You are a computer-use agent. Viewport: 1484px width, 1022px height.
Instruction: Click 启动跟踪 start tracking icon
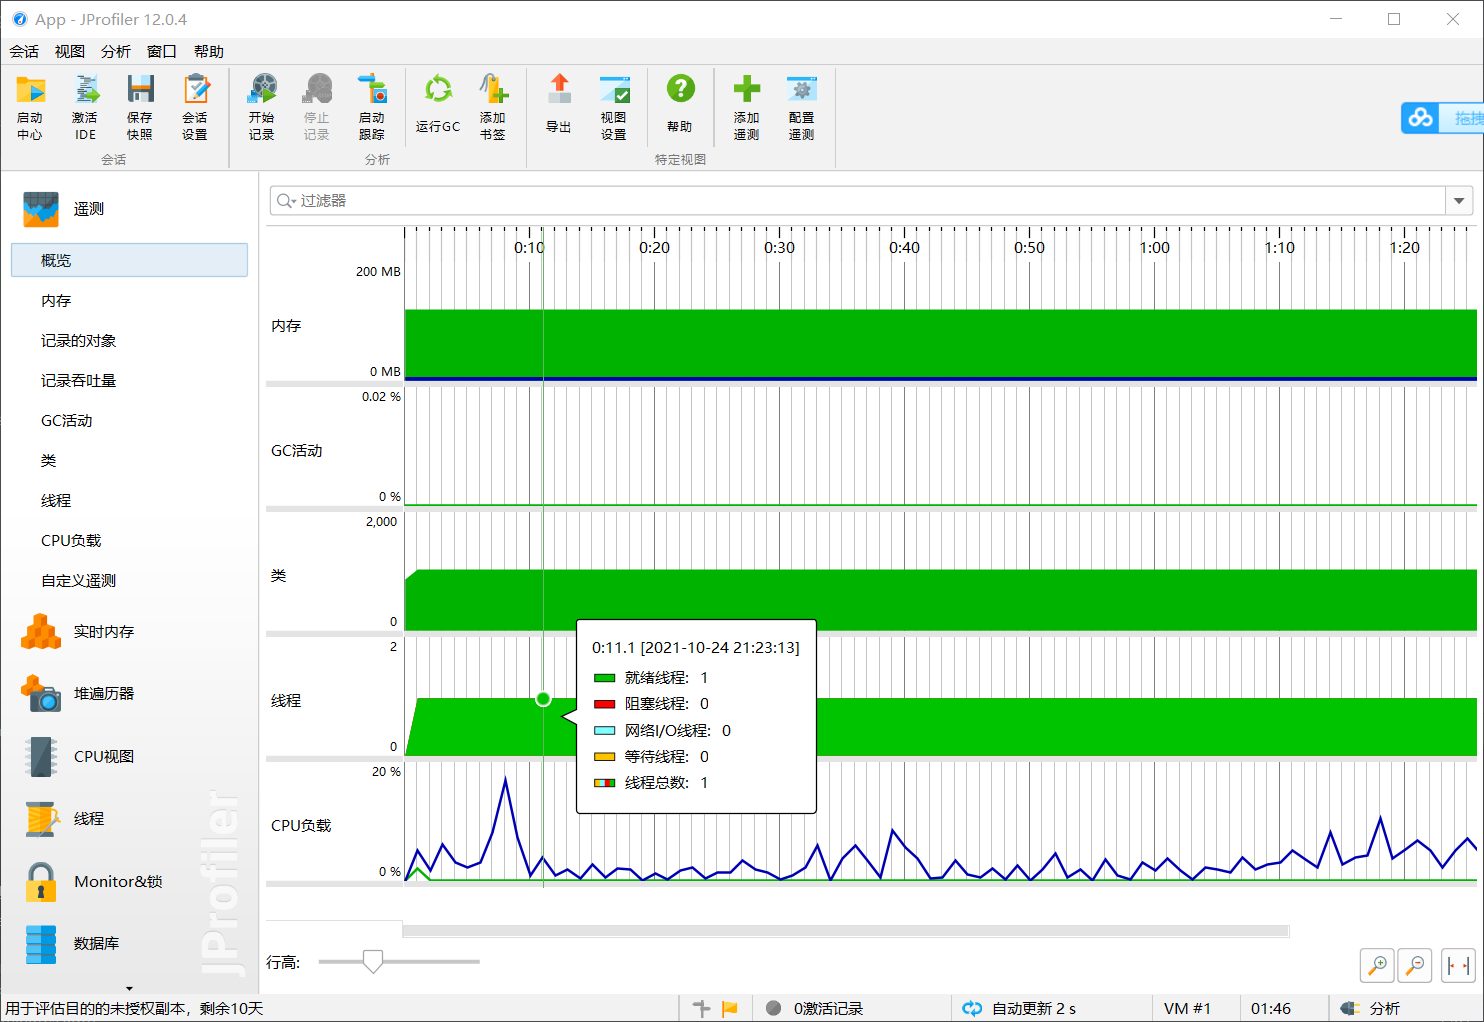(x=372, y=107)
